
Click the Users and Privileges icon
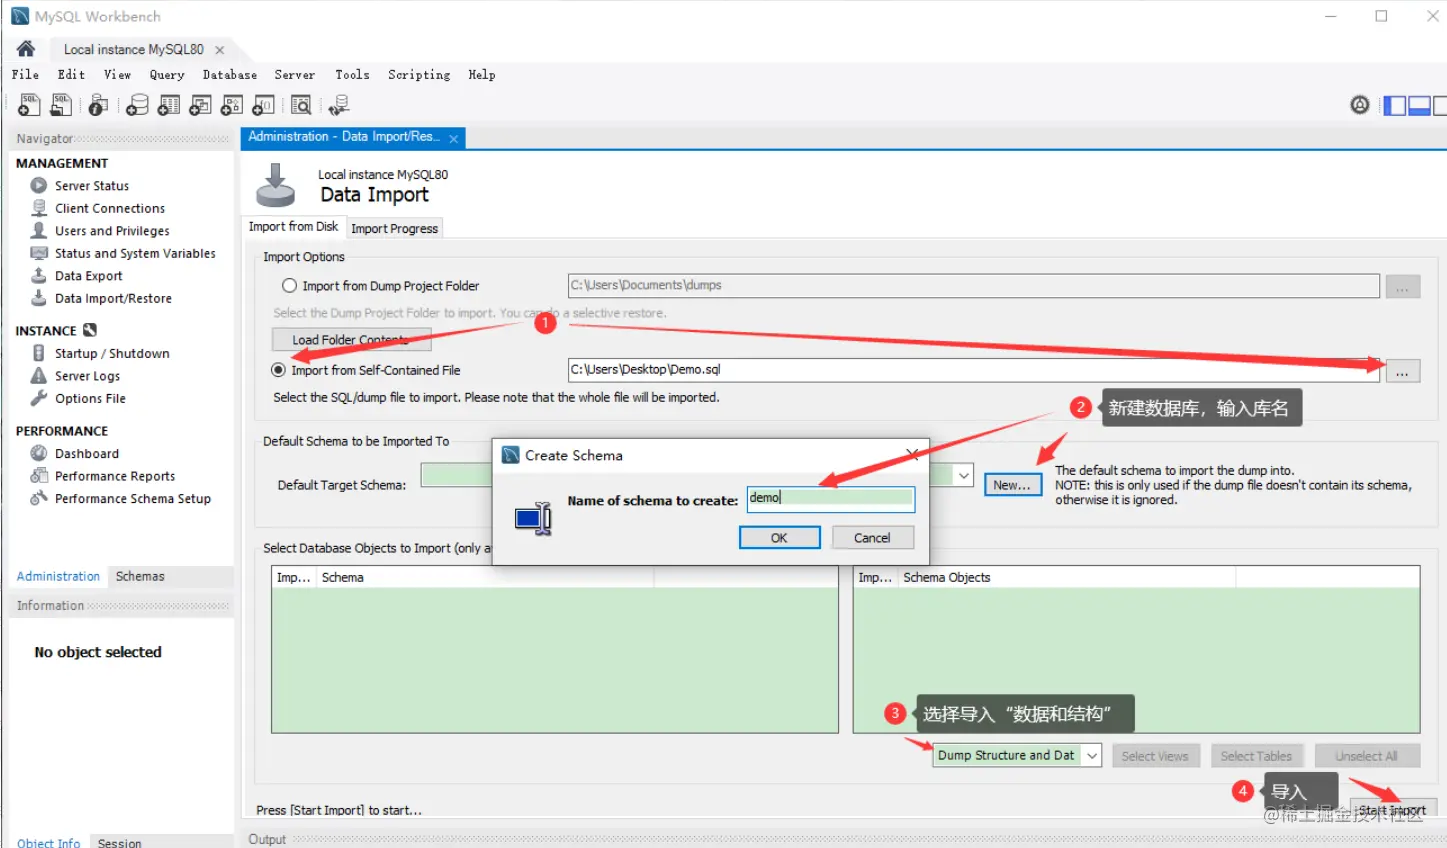click(39, 230)
